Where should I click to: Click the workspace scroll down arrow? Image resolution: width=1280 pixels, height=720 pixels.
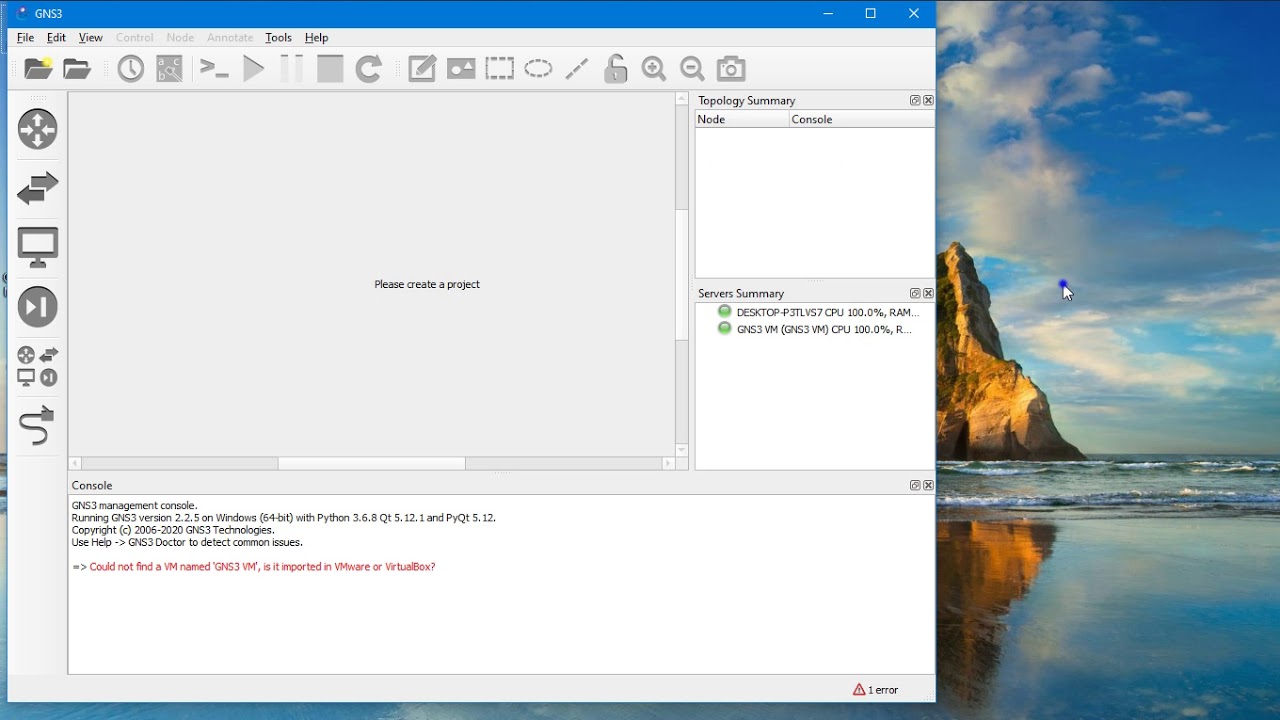coord(682,450)
